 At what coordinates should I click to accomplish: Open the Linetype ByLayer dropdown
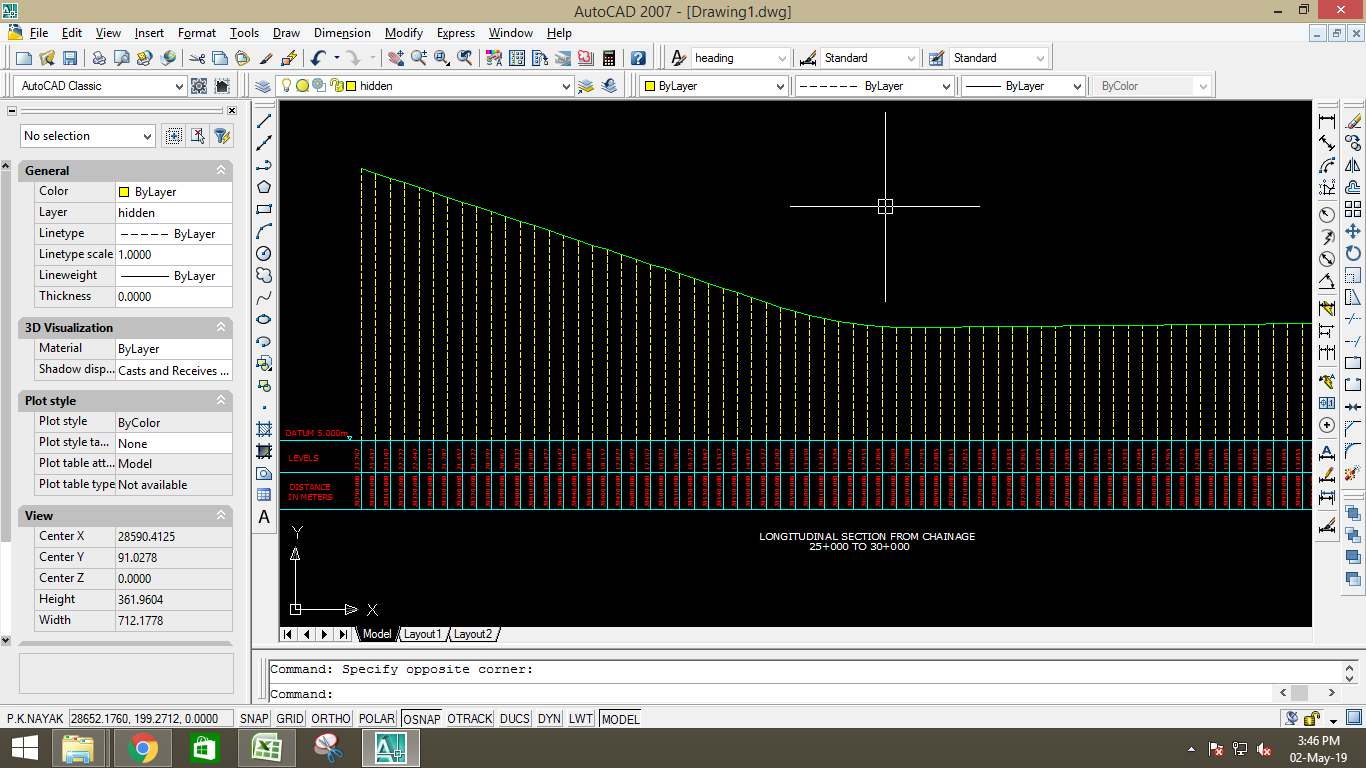click(946, 85)
